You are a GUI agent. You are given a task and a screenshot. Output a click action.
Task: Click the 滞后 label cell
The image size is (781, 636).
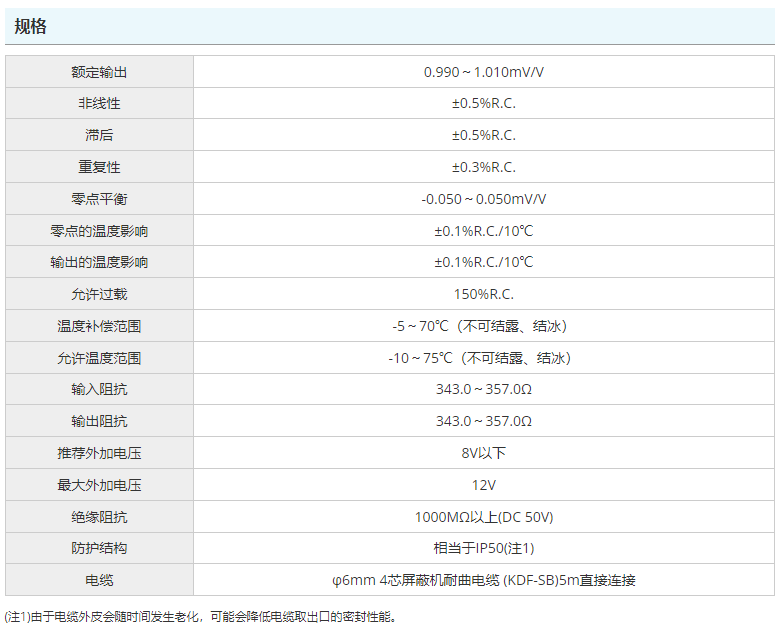coord(99,135)
